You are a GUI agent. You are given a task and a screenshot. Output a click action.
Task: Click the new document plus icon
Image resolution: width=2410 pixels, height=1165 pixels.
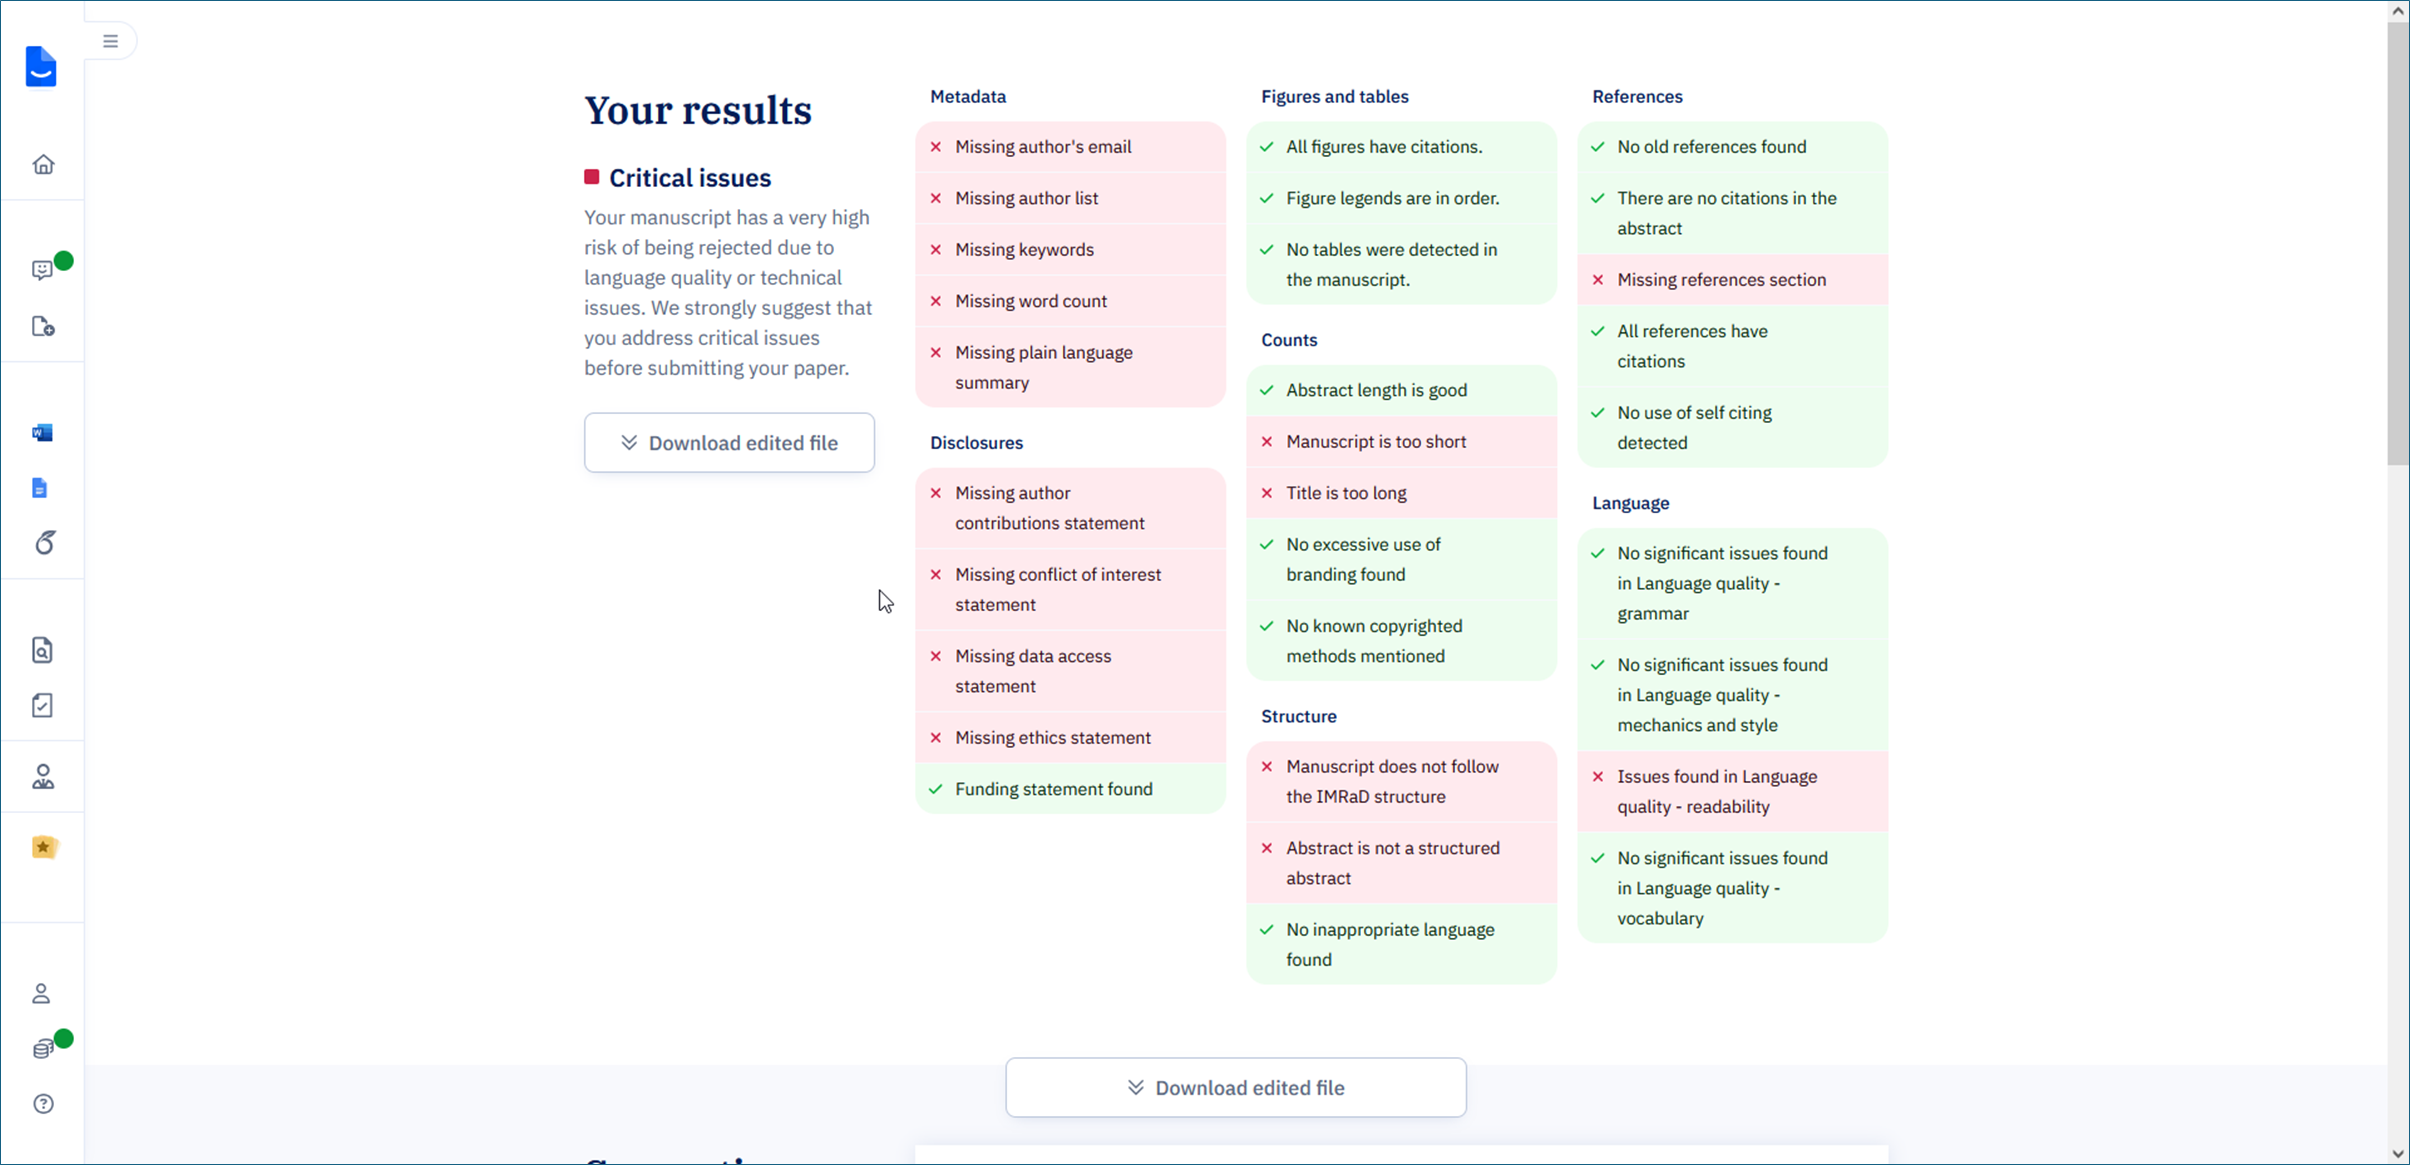point(43,327)
